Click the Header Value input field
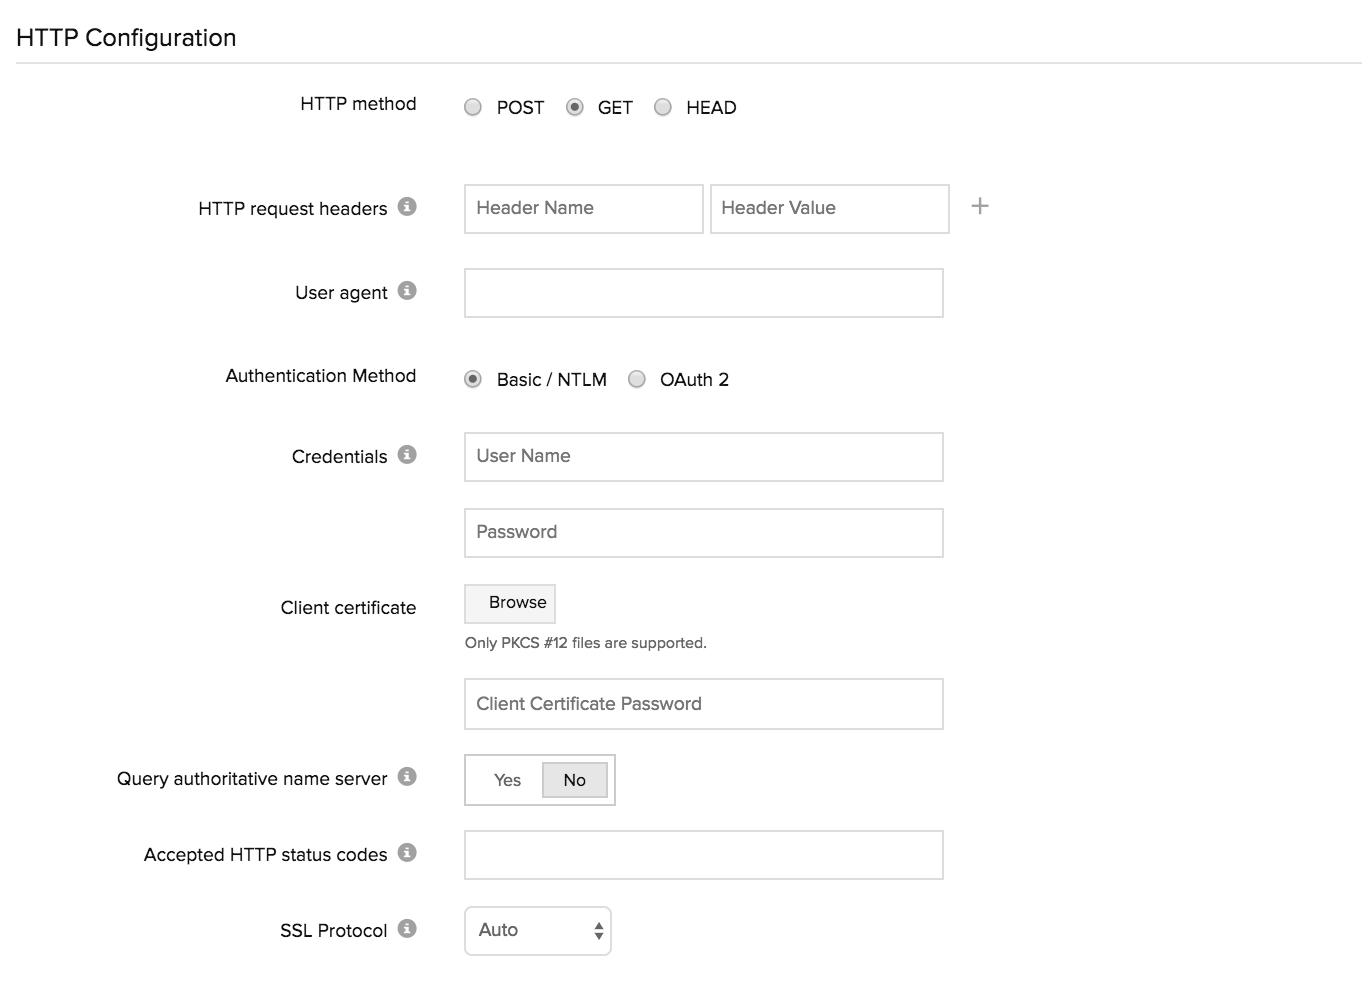This screenshot has width=1371, height=998. click(x=830, y=208)
